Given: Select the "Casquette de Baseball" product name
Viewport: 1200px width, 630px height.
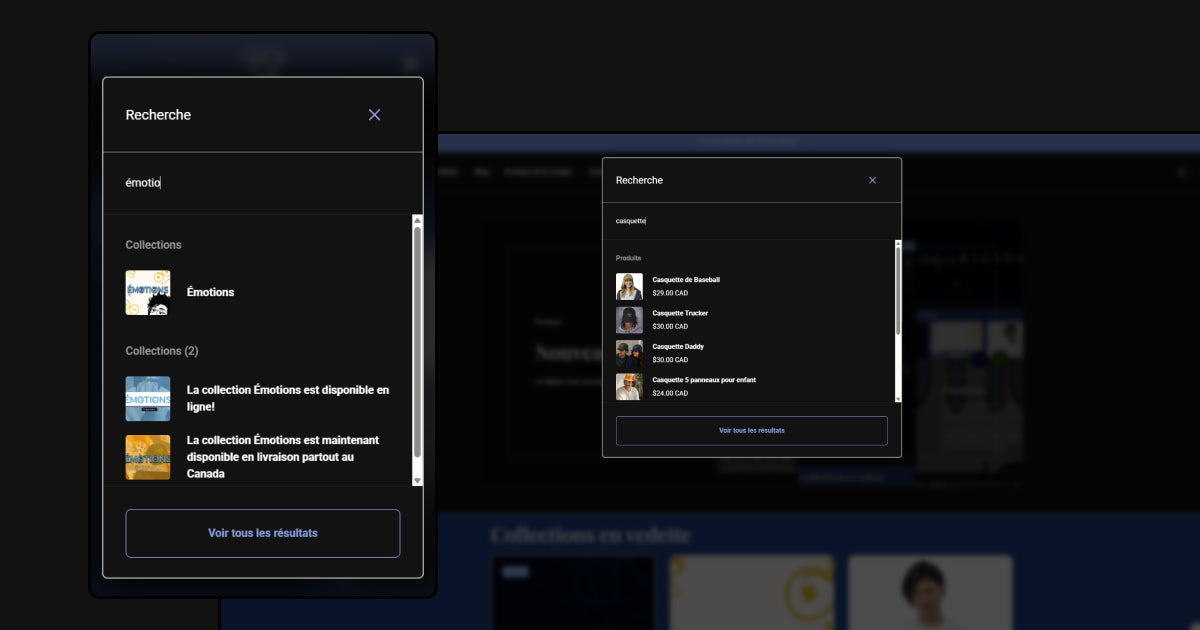Looking at the screenshot, I should point(686,280).
